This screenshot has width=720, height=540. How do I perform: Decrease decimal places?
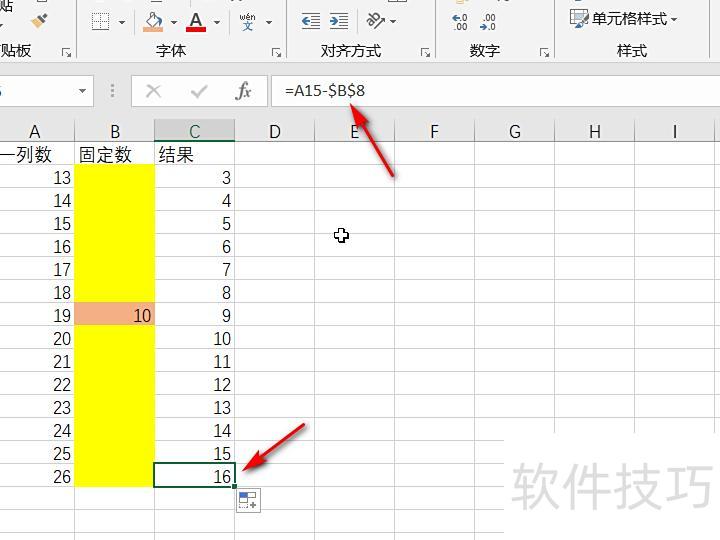click(488, 22)
